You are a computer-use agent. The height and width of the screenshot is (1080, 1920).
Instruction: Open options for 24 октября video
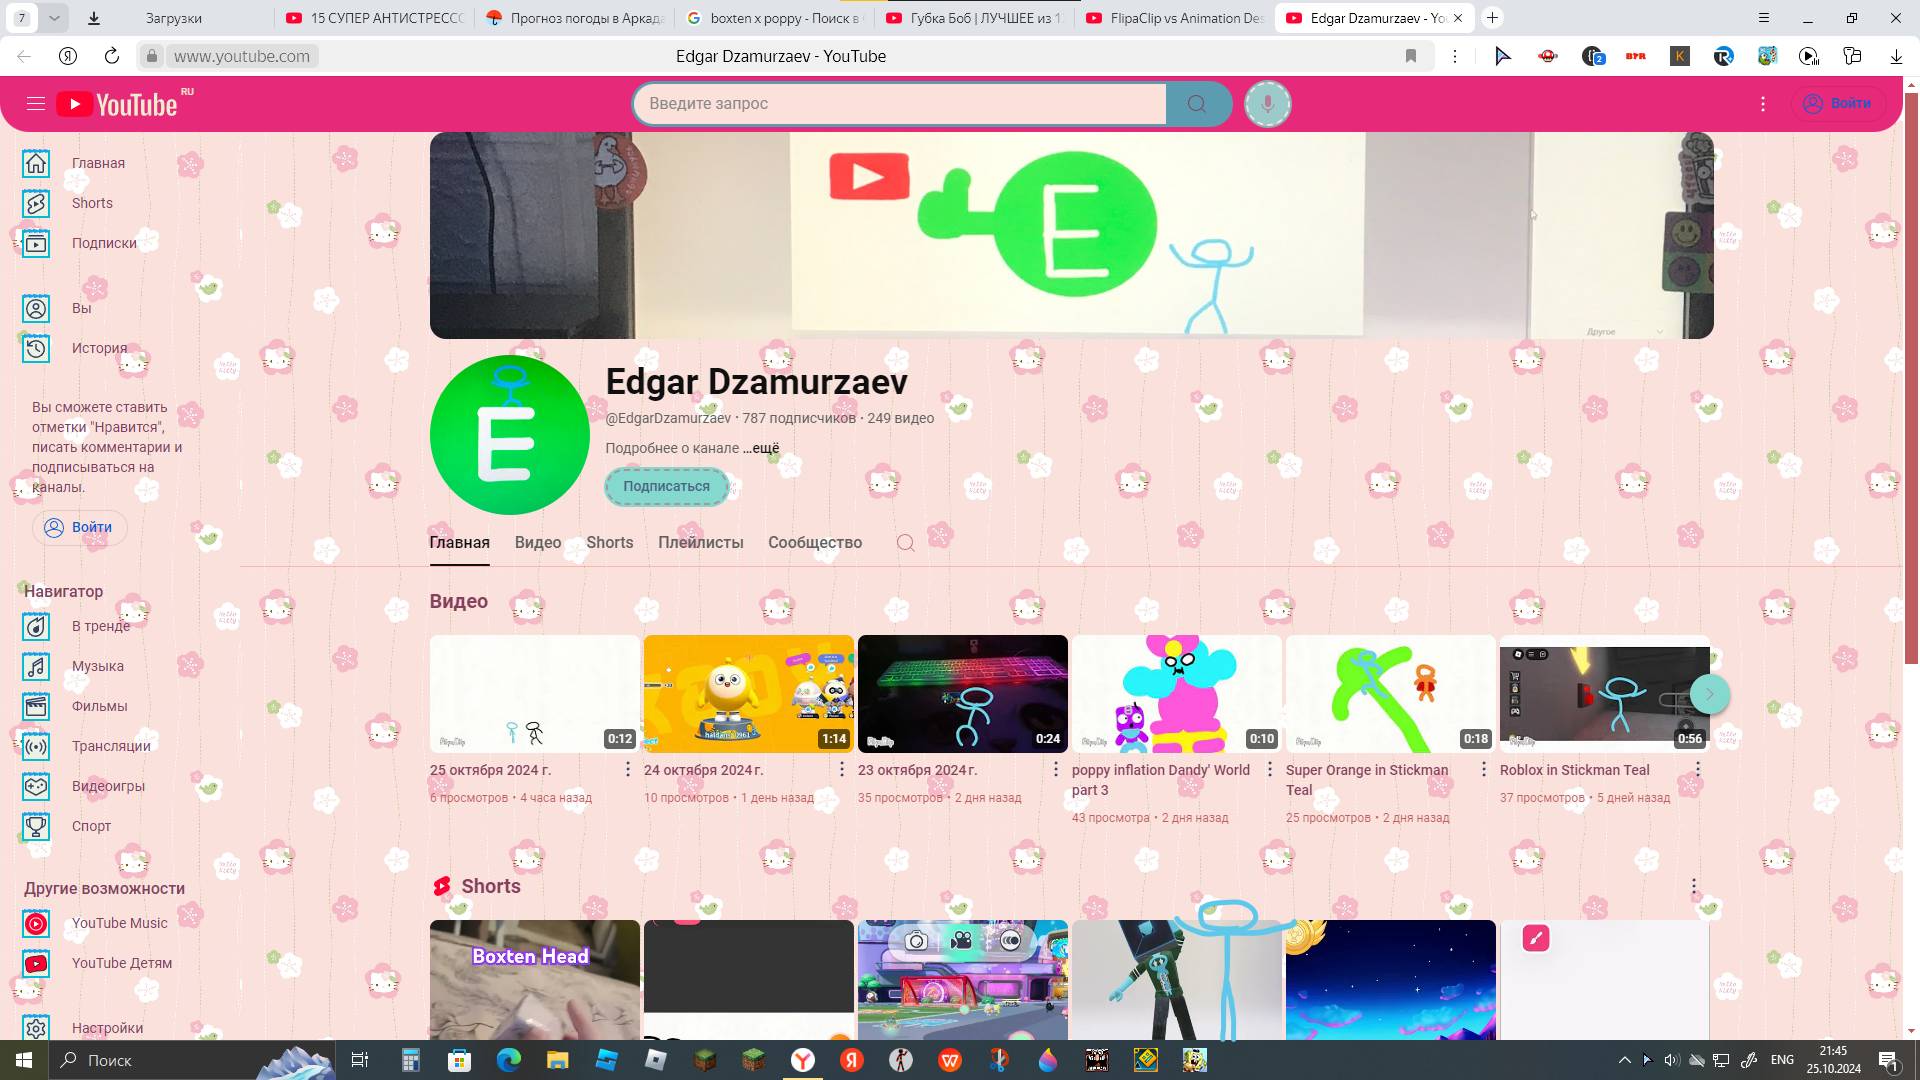842,769
